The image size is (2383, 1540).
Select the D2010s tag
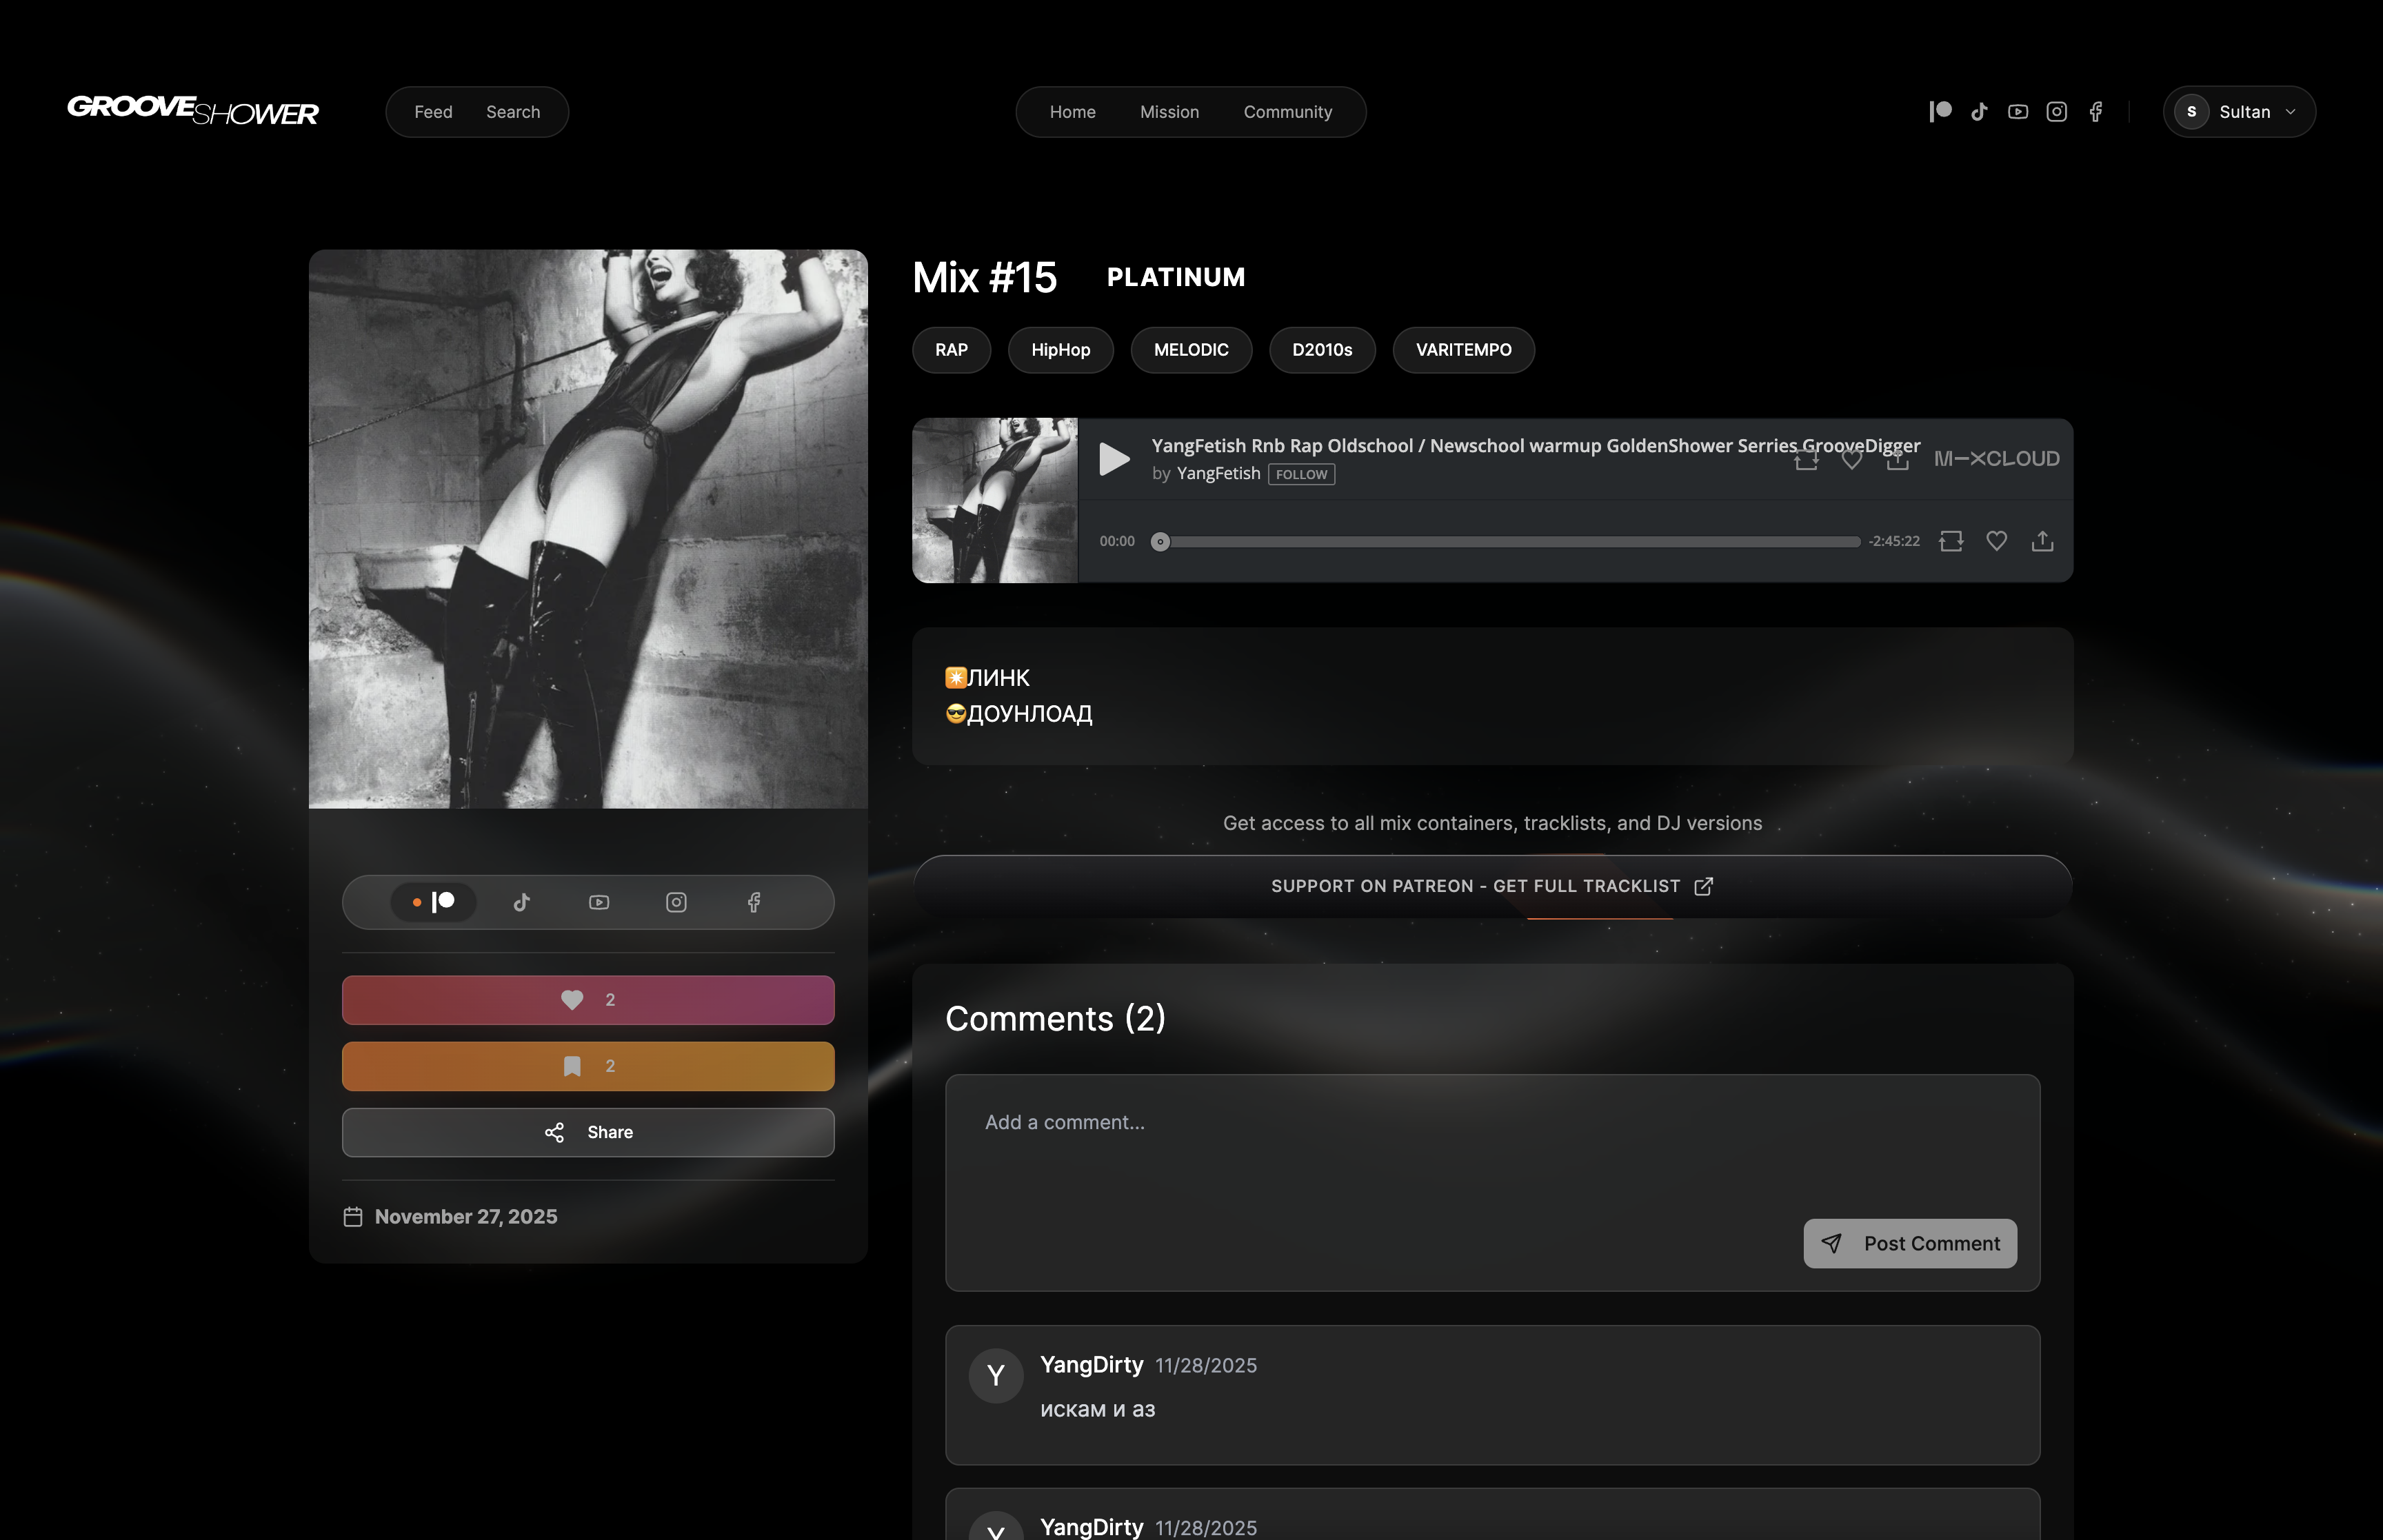click(1322, 350)
